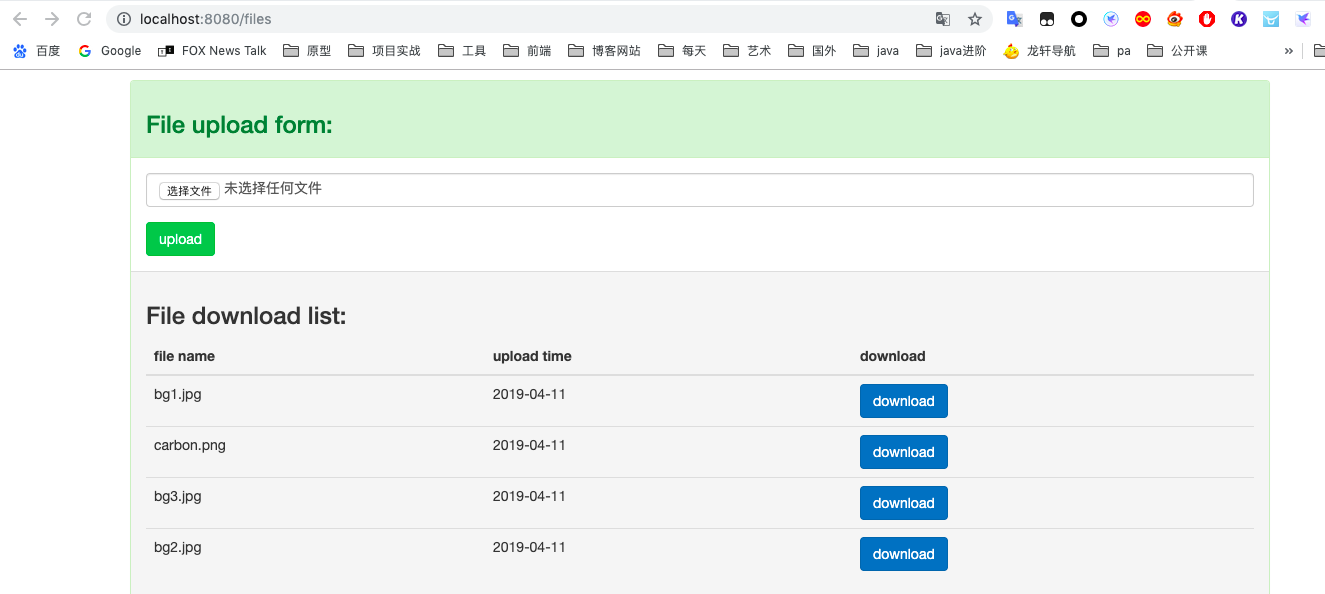Click the red infinity extension icon
The image size is (1325, 594).
pos(1143,19)
